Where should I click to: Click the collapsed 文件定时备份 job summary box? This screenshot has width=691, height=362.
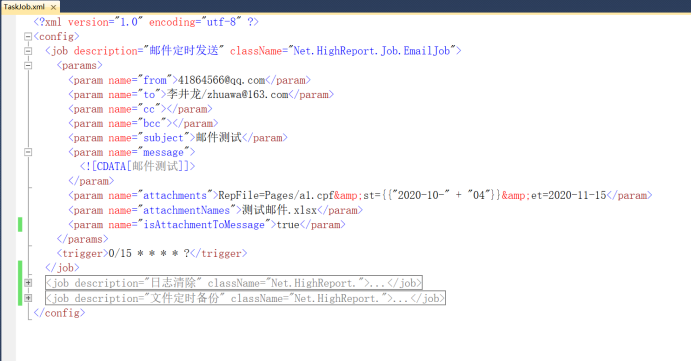pyautogui.click(x=245, y=298)
